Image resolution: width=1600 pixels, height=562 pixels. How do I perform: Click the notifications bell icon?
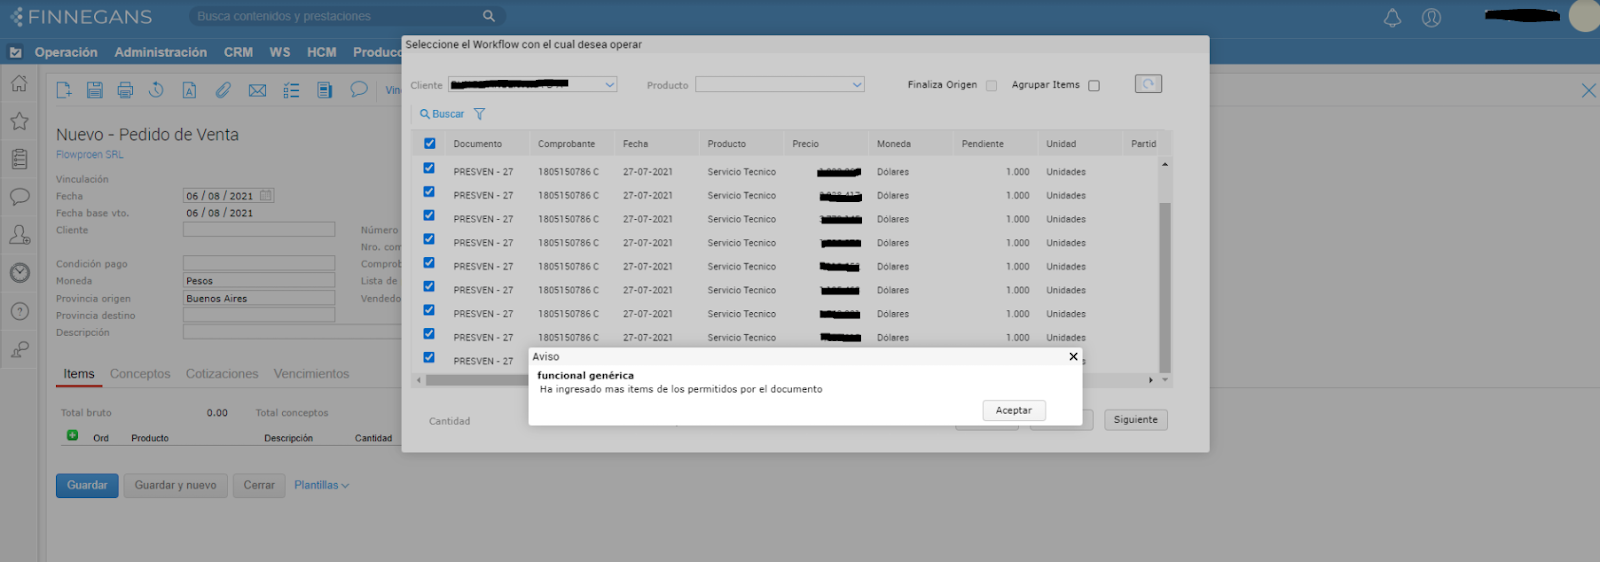(1392, 18)
